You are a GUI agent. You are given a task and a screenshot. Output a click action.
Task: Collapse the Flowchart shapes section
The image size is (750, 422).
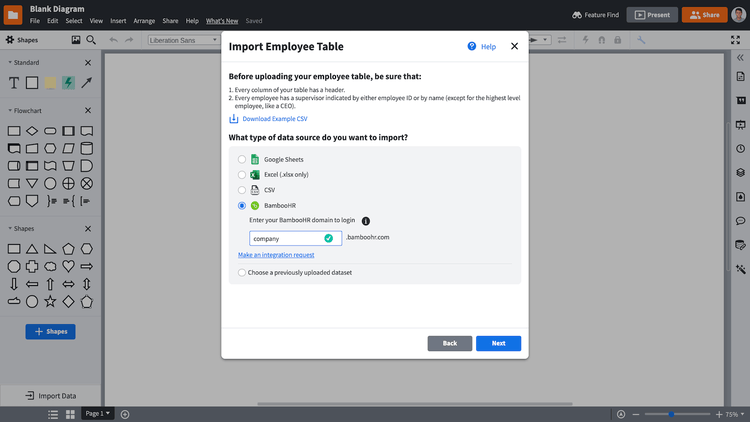[10, 111]
